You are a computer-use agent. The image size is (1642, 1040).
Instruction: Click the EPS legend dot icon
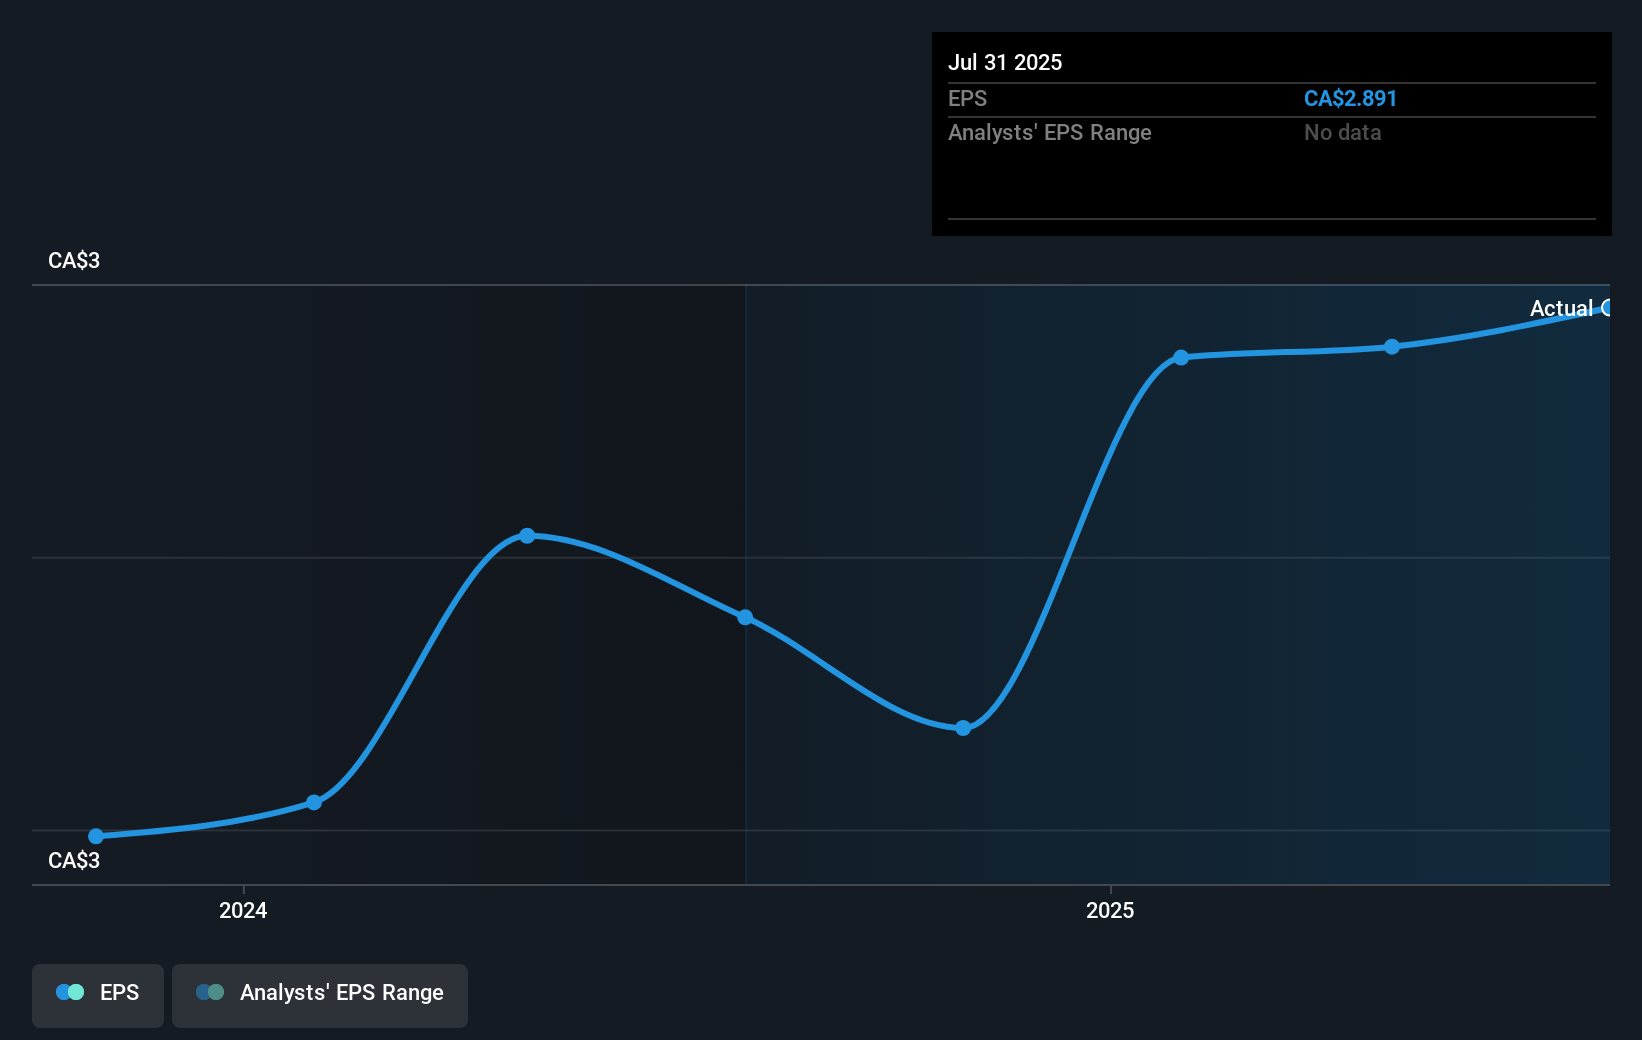[x=70, y=991]
